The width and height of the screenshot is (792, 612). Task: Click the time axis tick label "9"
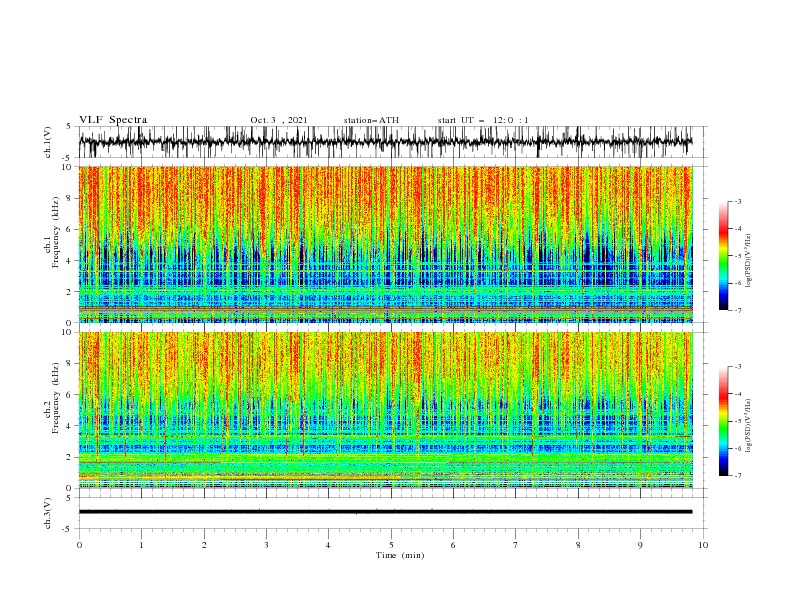tap(640, 545)
